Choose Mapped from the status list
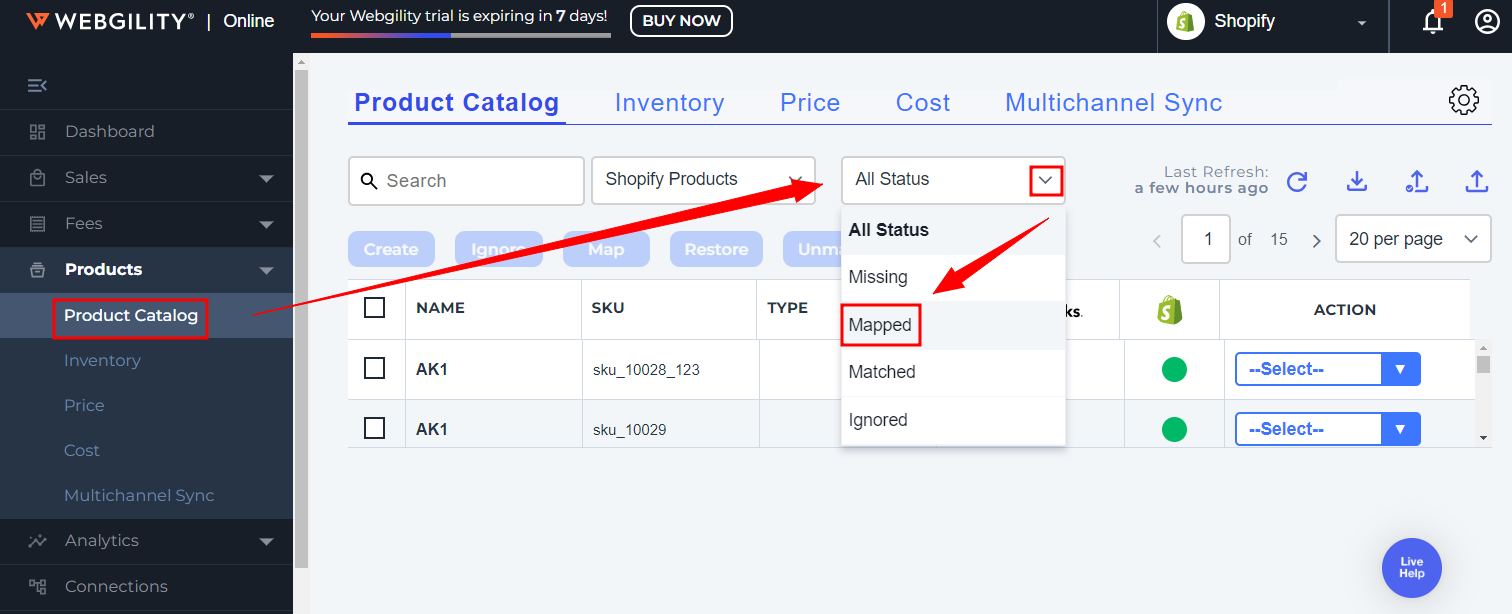The image size is (1512, 614). [880, 325]
